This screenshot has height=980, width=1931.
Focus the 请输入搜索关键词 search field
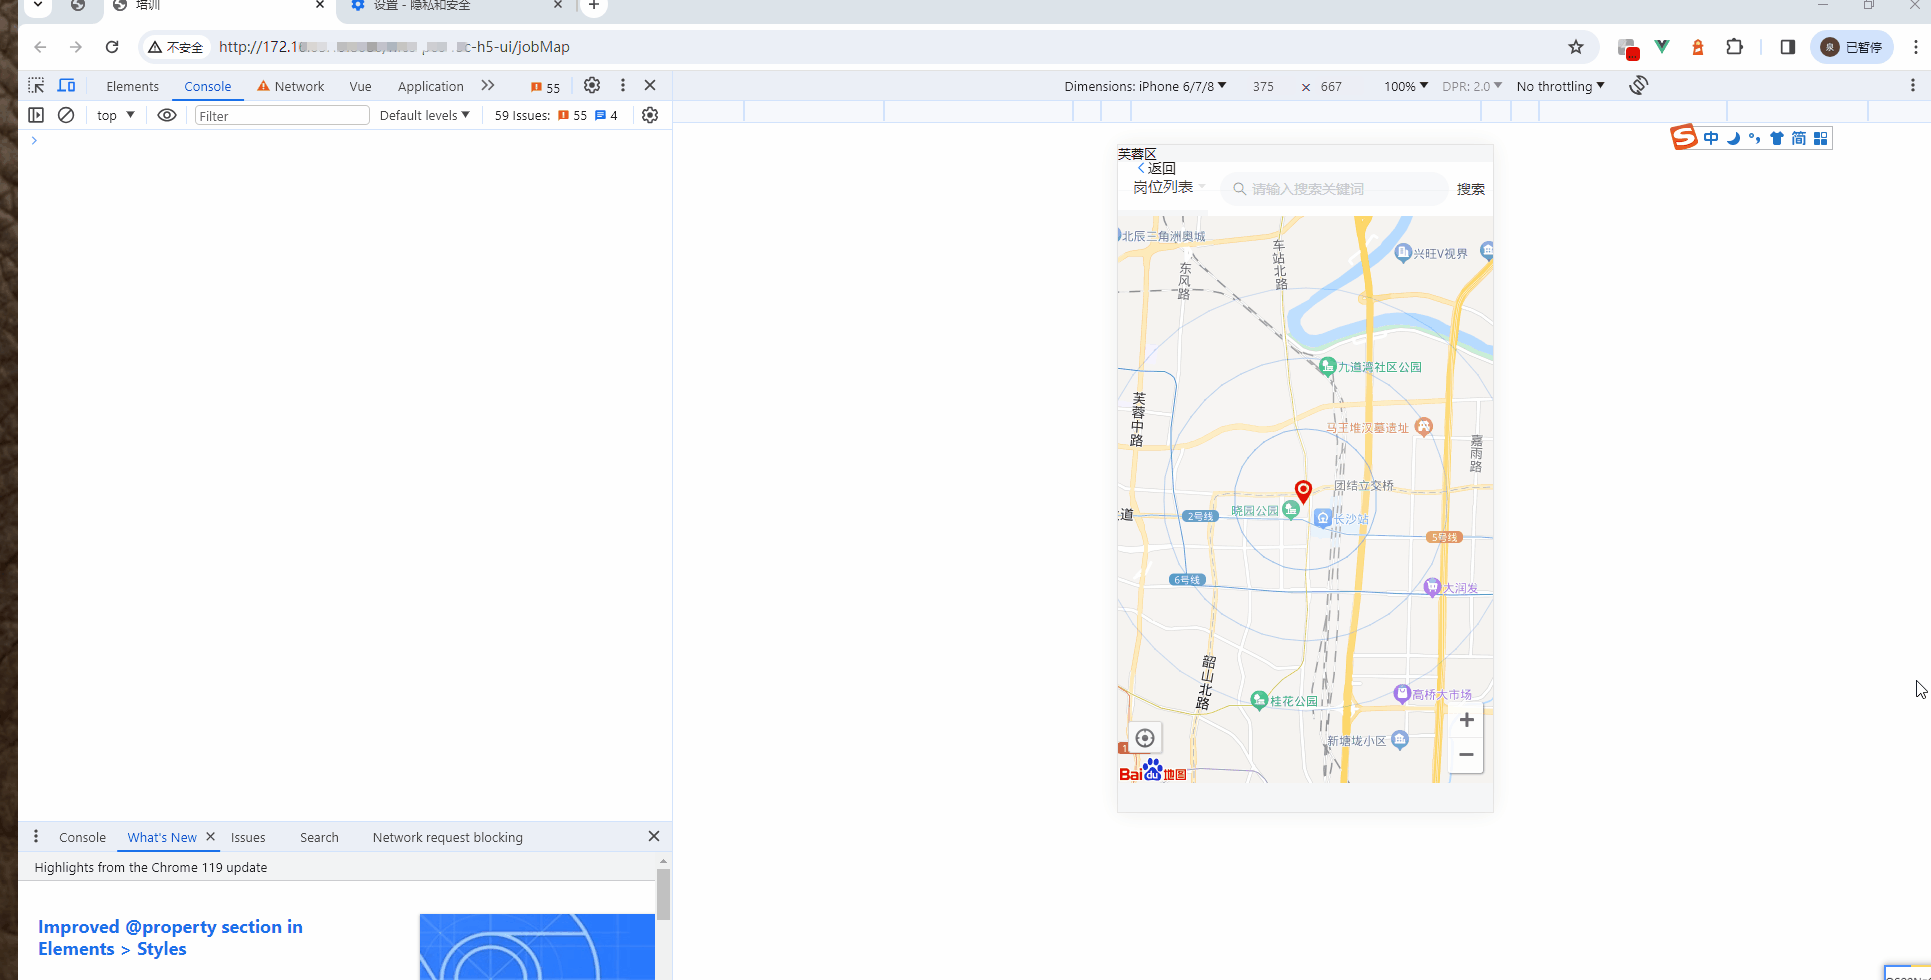(x=1334, y=189)
